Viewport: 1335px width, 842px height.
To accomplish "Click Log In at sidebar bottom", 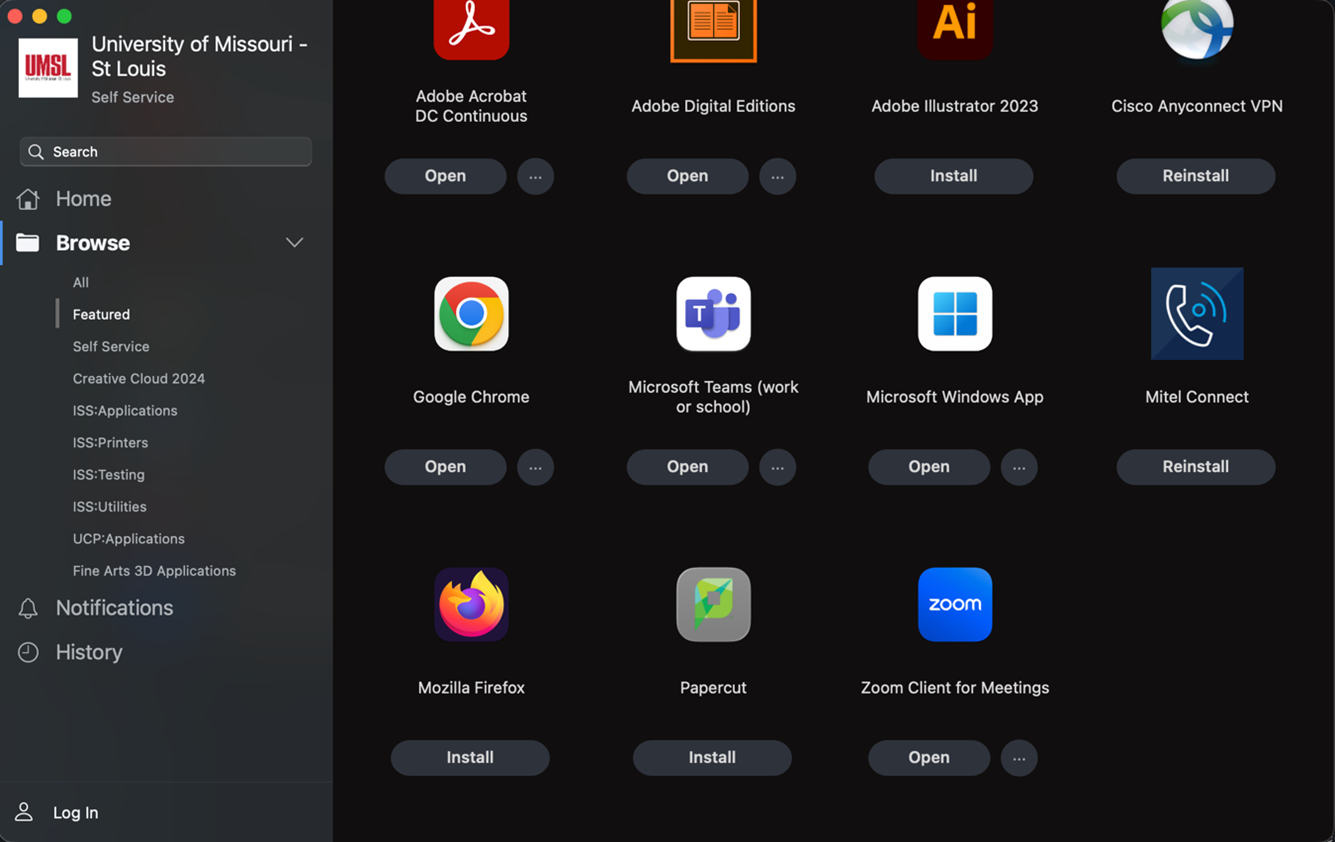I will click(75, 813).
